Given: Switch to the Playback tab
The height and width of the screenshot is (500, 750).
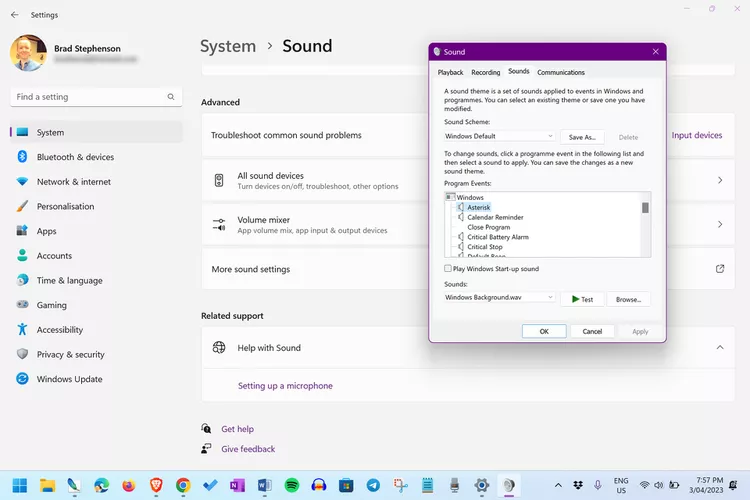Looking at the screenshot, I should (451, 72).
